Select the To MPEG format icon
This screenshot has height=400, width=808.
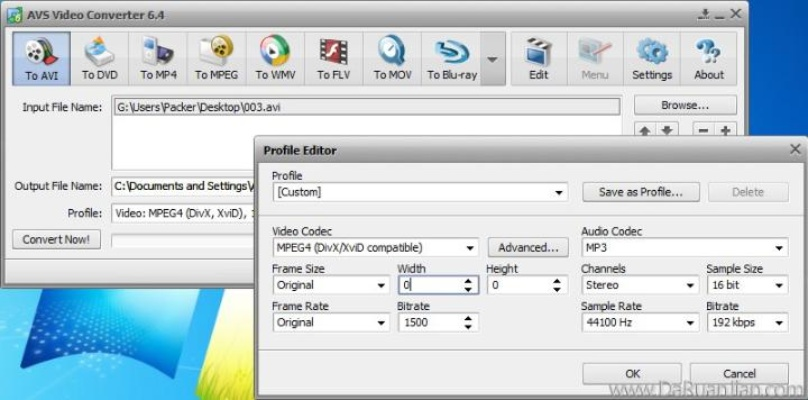point(216,59)
